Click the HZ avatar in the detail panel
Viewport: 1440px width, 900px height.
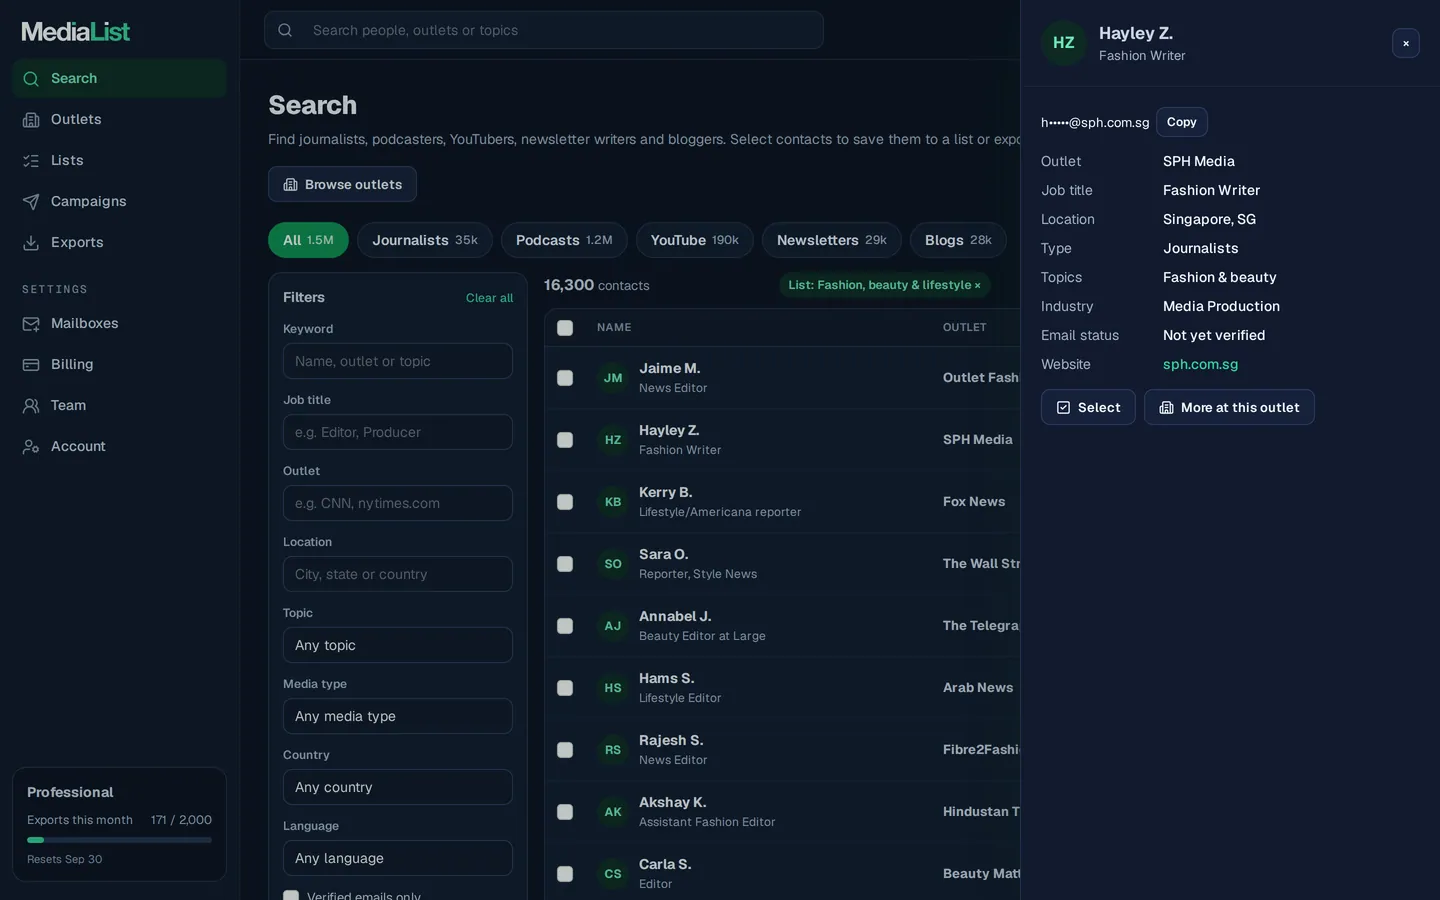click(x=1064, y=43)
